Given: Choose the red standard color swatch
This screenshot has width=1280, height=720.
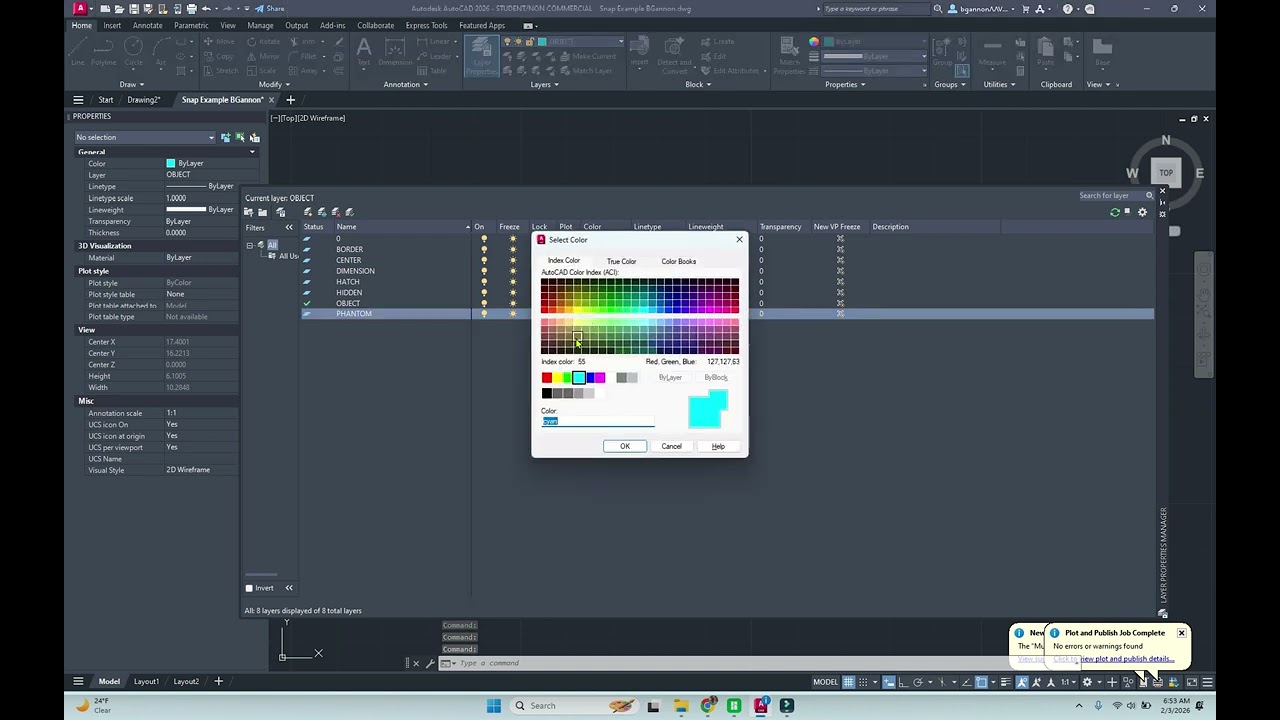Looking at the screenshot, I should coord(547,378).
